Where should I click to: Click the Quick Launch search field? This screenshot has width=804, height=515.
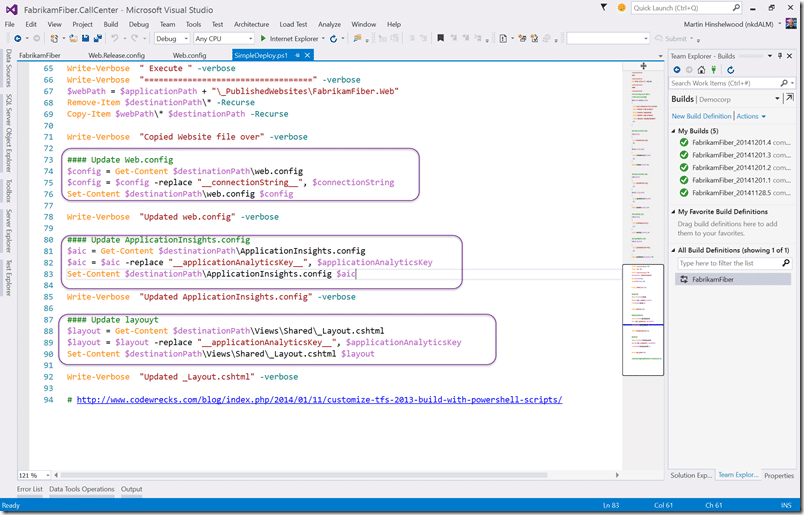(x=681, y=8)
